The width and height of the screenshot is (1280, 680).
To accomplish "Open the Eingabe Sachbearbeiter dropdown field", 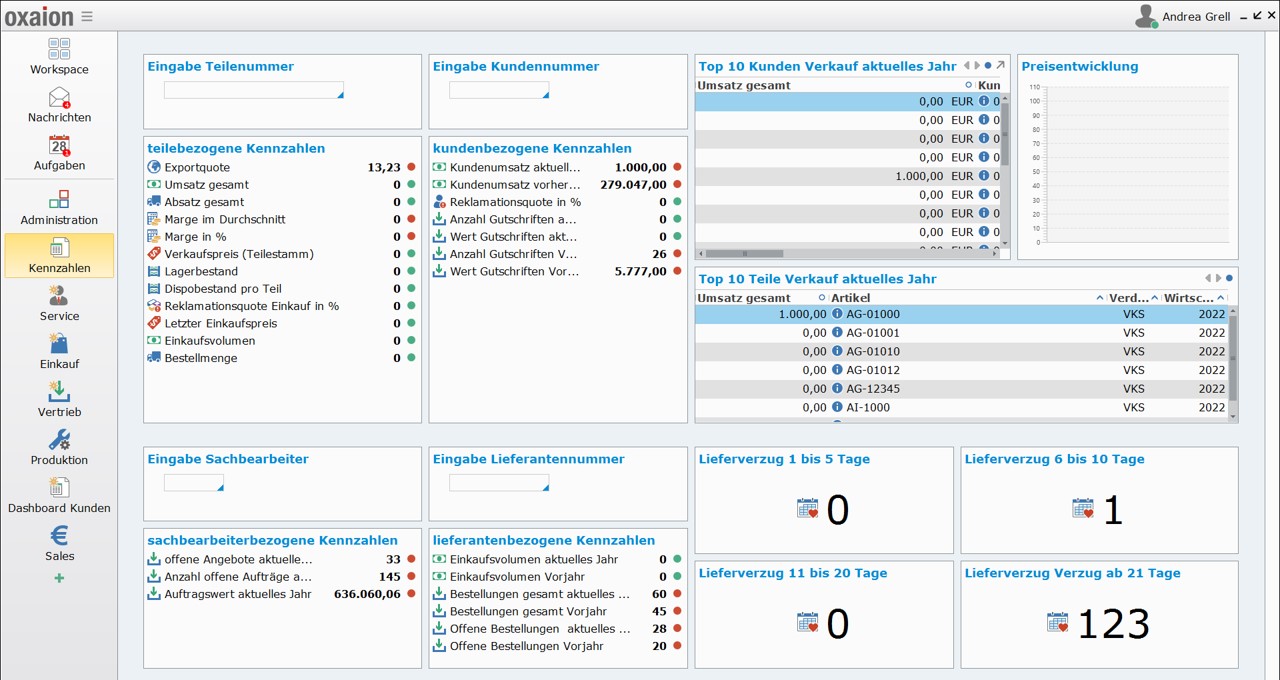I will point(194,483).
